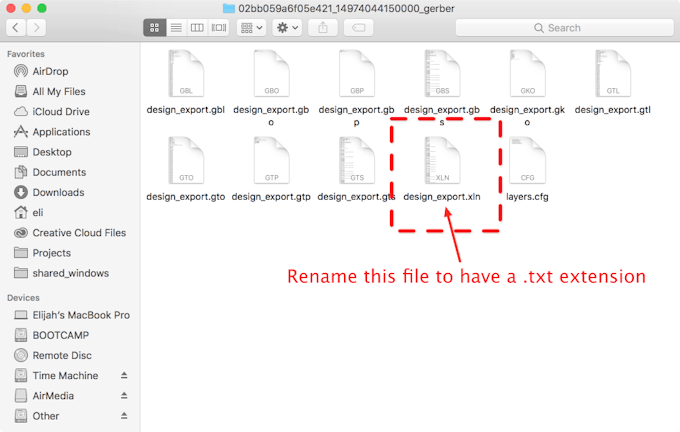Open the item arrangement dropdown
Image resolution: width=680 pixels, height=432 pixels.
pos(252,28)
